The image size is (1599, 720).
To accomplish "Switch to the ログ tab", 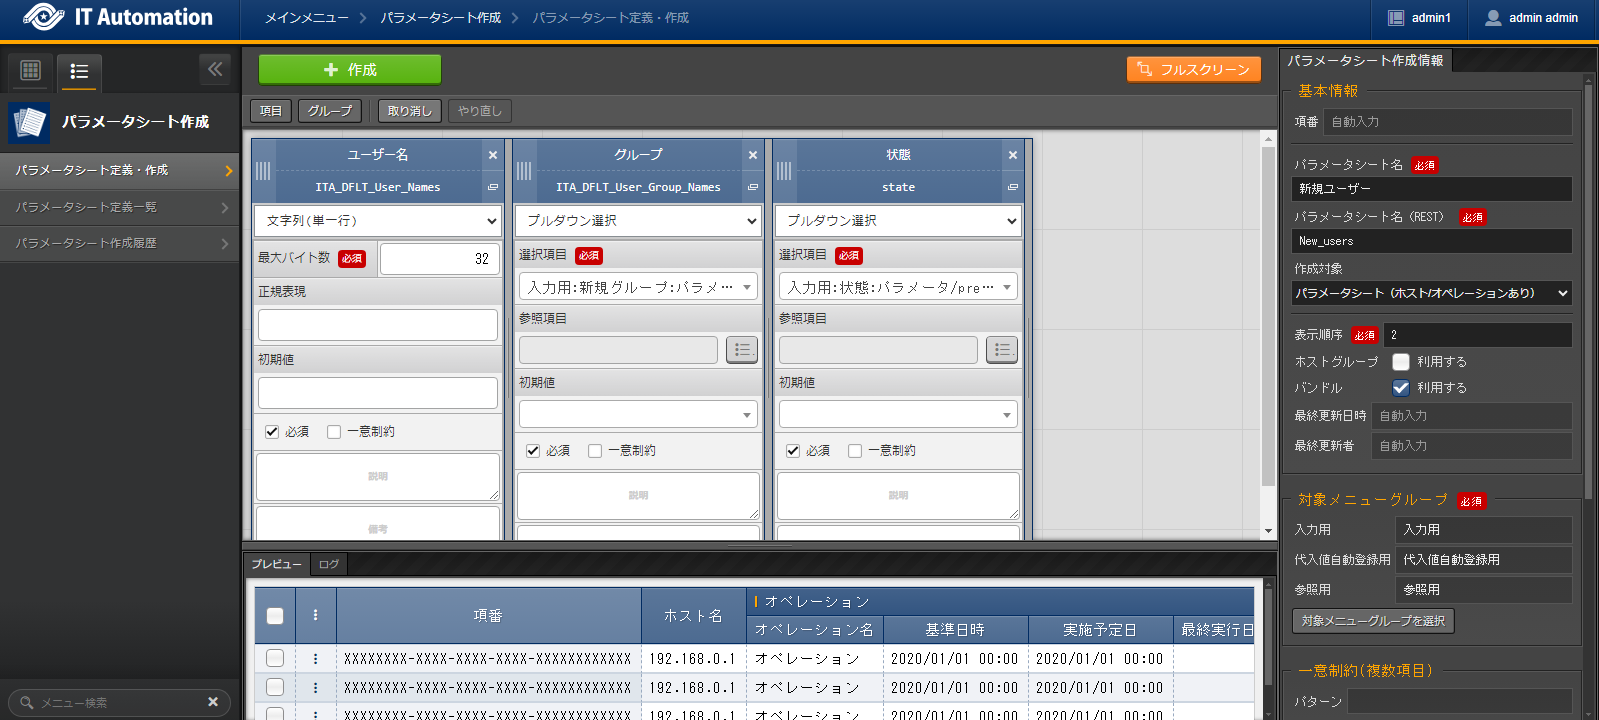I will pos(329,564).
